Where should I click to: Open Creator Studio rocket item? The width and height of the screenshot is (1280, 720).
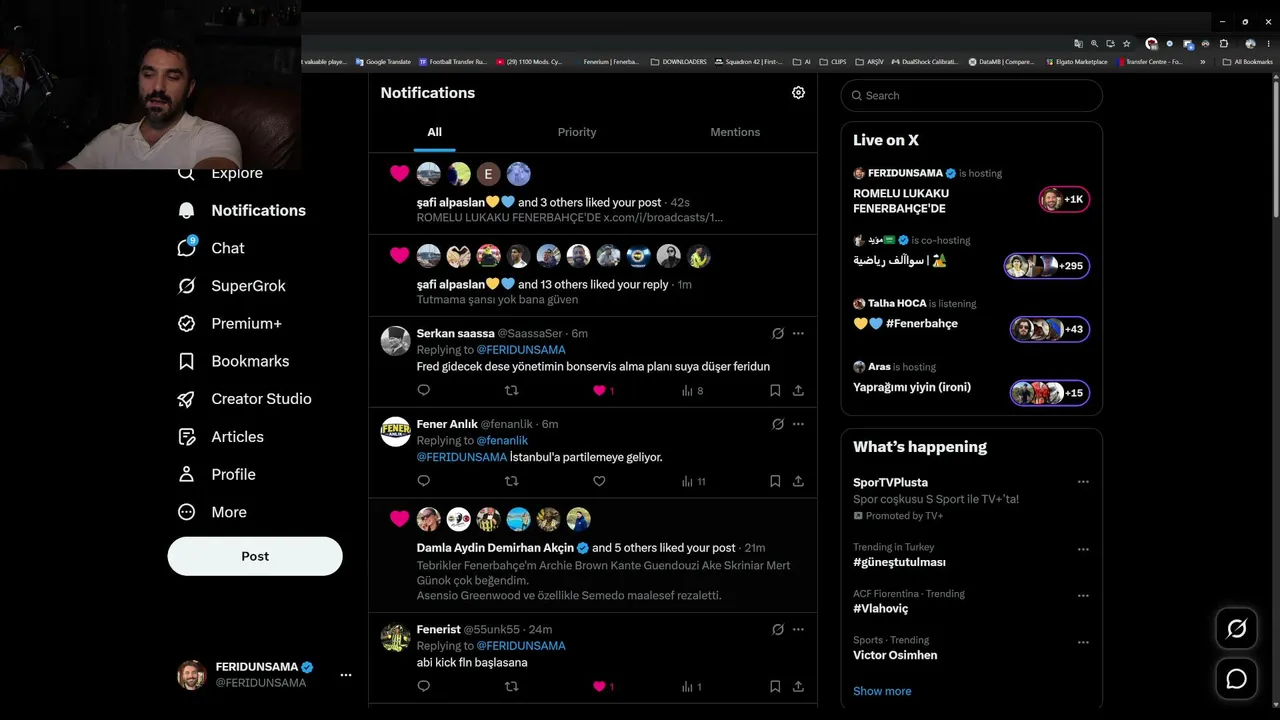tap(244, 399)
